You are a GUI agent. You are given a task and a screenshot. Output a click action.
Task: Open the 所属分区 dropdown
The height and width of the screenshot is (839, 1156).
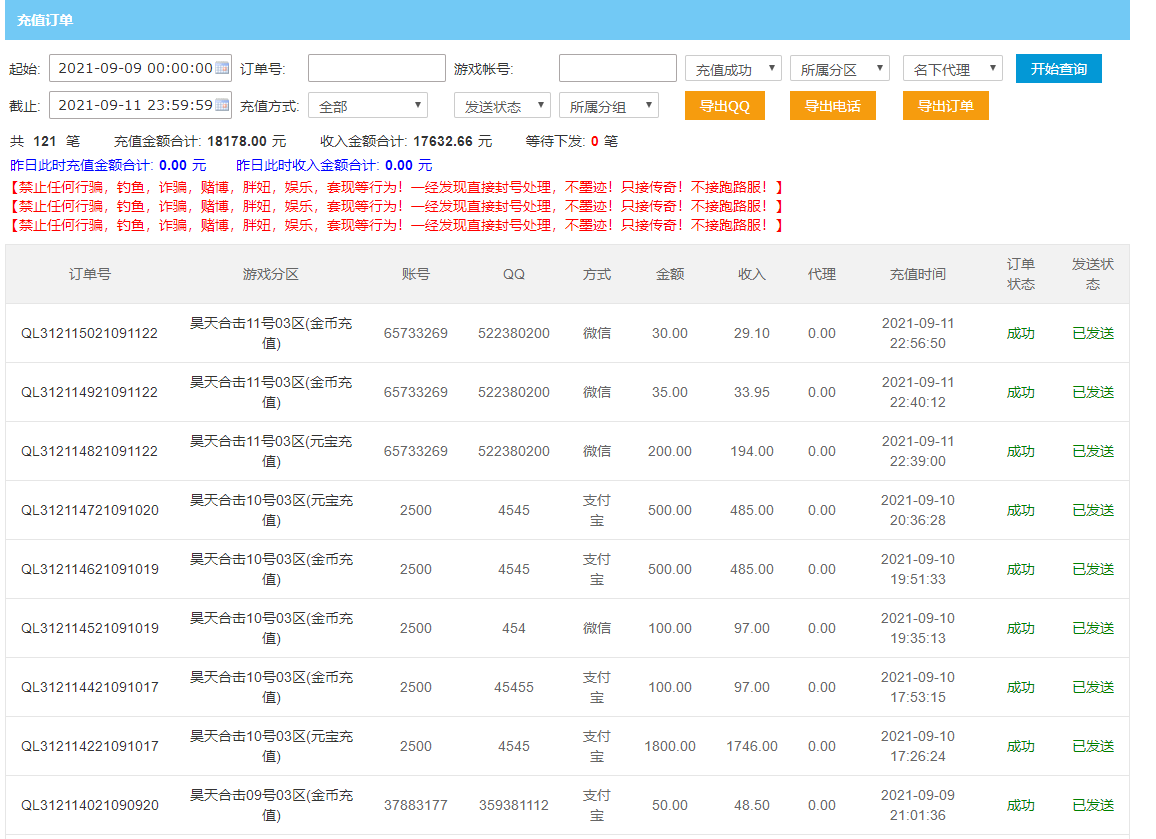click(x=839, y=69)
